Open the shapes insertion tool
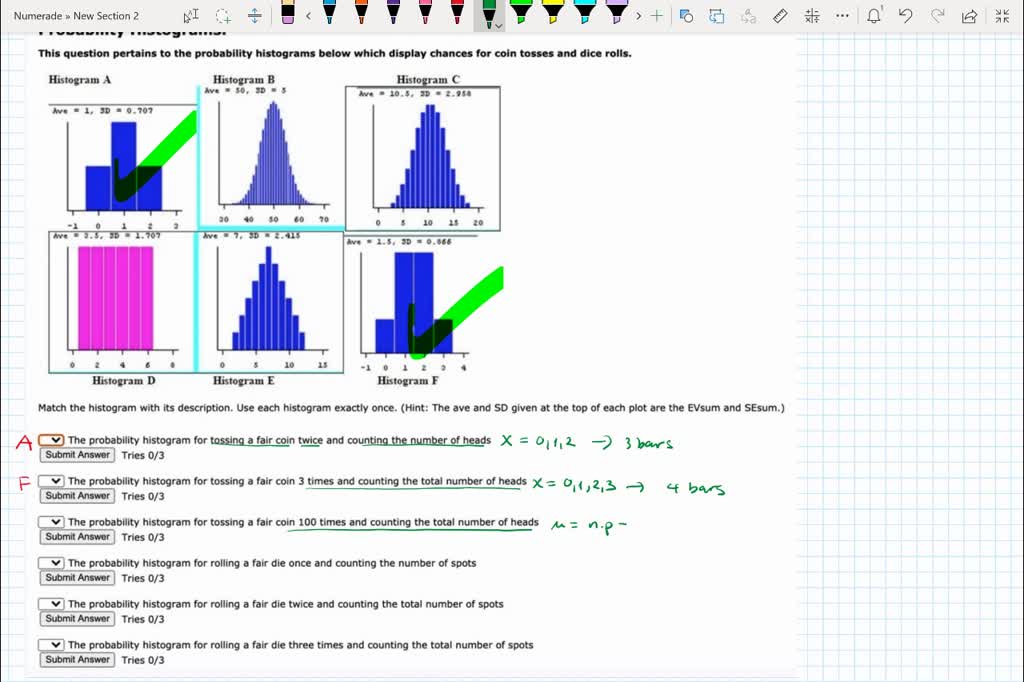Image resolution: width=1024 pixels, height=682 pixels. [685, 15]
